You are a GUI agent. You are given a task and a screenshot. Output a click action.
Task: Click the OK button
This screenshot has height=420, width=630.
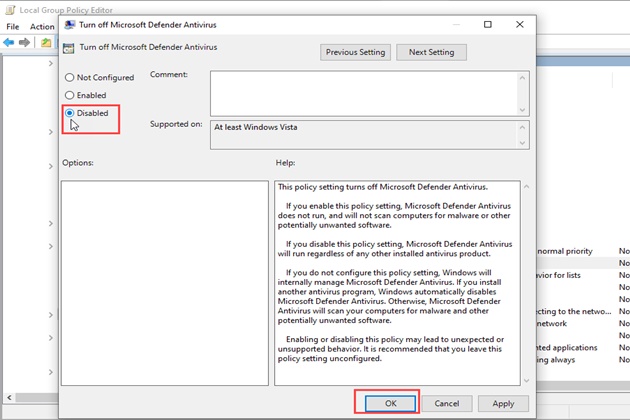pyautogui.click(x=391, y=404)
